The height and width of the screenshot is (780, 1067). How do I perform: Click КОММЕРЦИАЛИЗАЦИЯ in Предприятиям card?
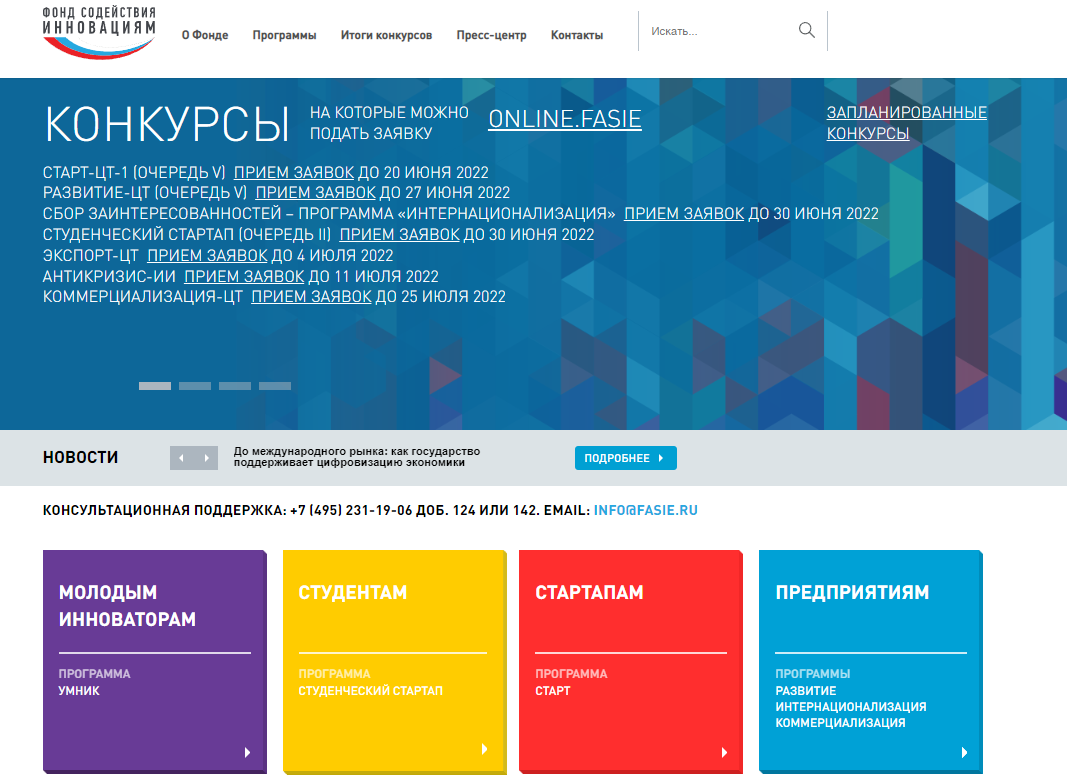tap(840, 723)
